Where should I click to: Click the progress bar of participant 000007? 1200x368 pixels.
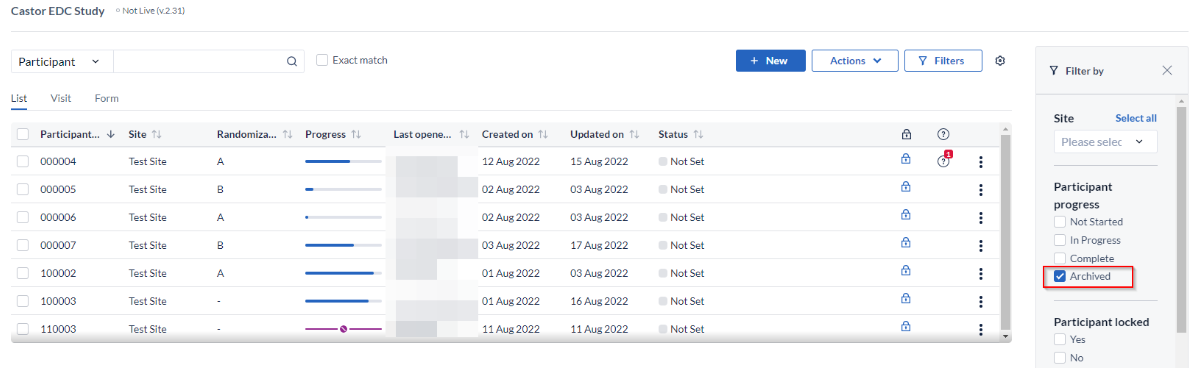click(343, 245)
